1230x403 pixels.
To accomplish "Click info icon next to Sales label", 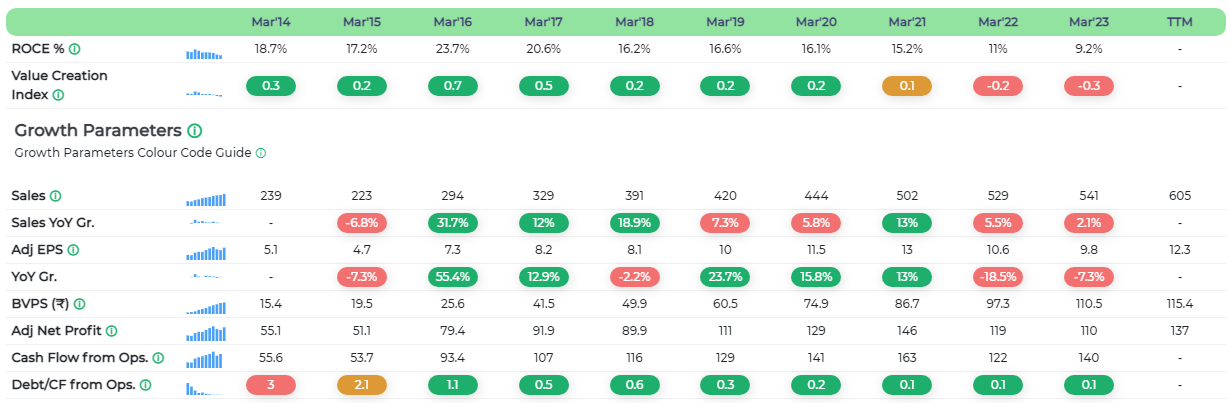I will pyautogui.click(x=56, y=196).
